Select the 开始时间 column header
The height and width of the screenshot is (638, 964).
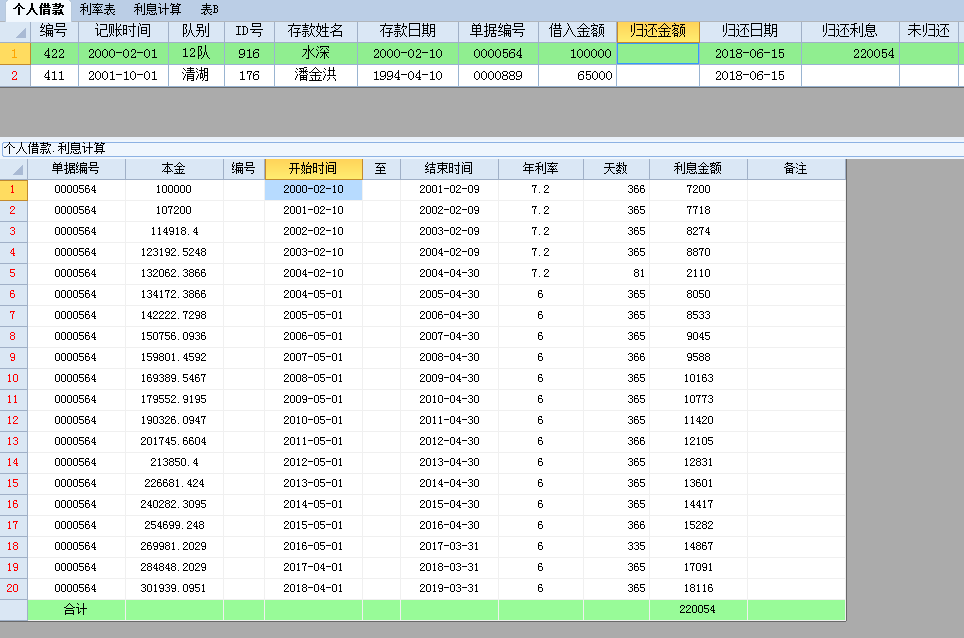click(313, 169)
